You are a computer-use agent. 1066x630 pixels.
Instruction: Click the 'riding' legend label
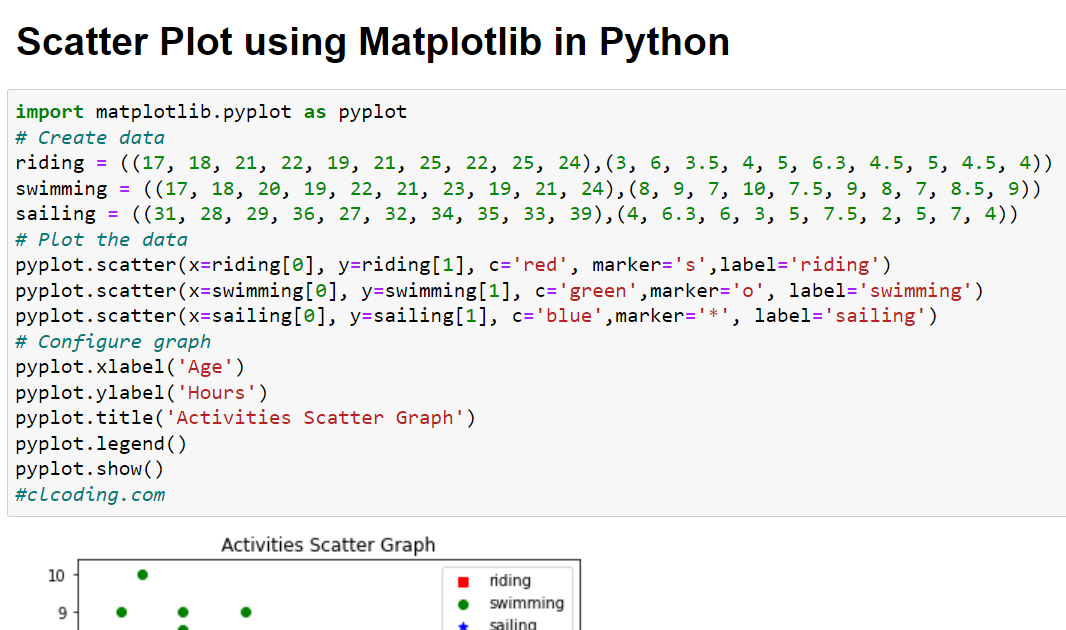(510, 581)
